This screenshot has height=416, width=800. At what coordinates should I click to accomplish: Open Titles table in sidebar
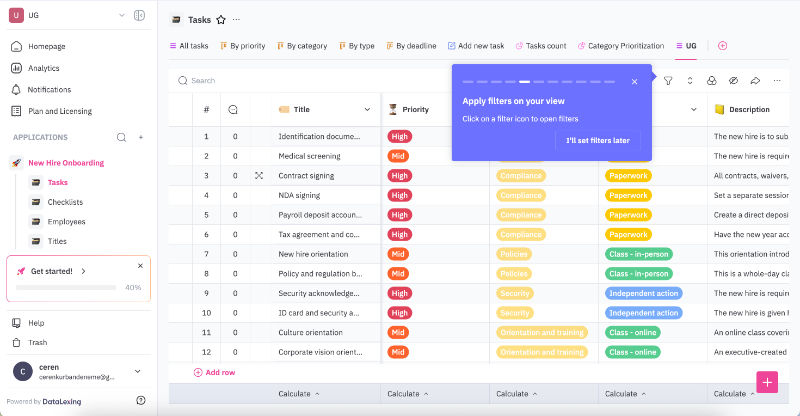click(x=57, y=241)
